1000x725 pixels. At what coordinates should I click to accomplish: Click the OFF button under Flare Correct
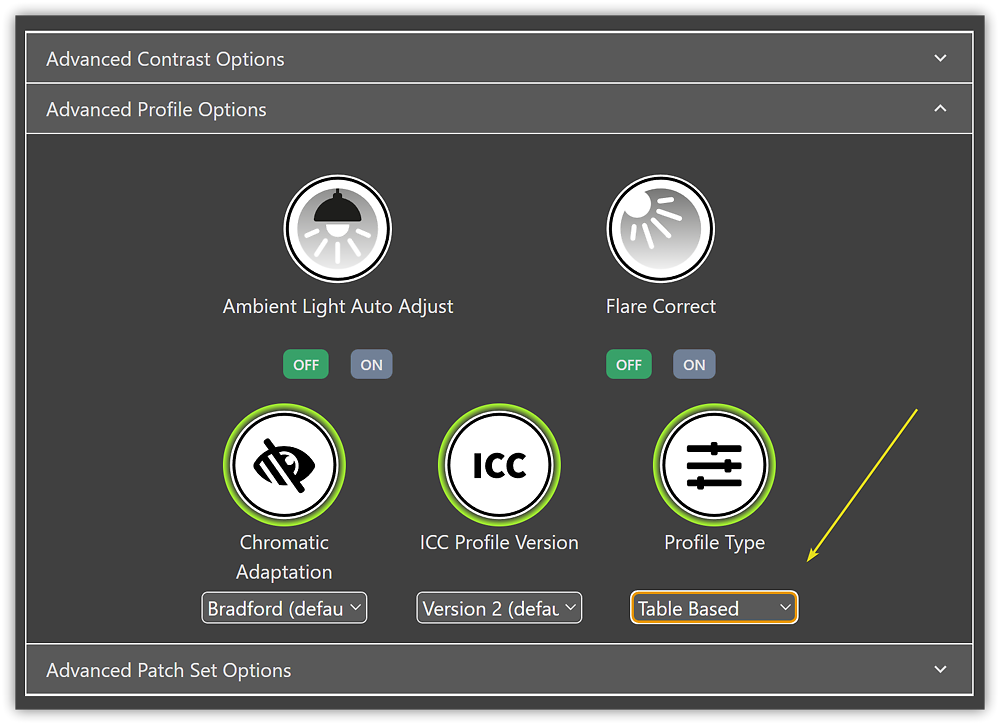tap(628, 364)
